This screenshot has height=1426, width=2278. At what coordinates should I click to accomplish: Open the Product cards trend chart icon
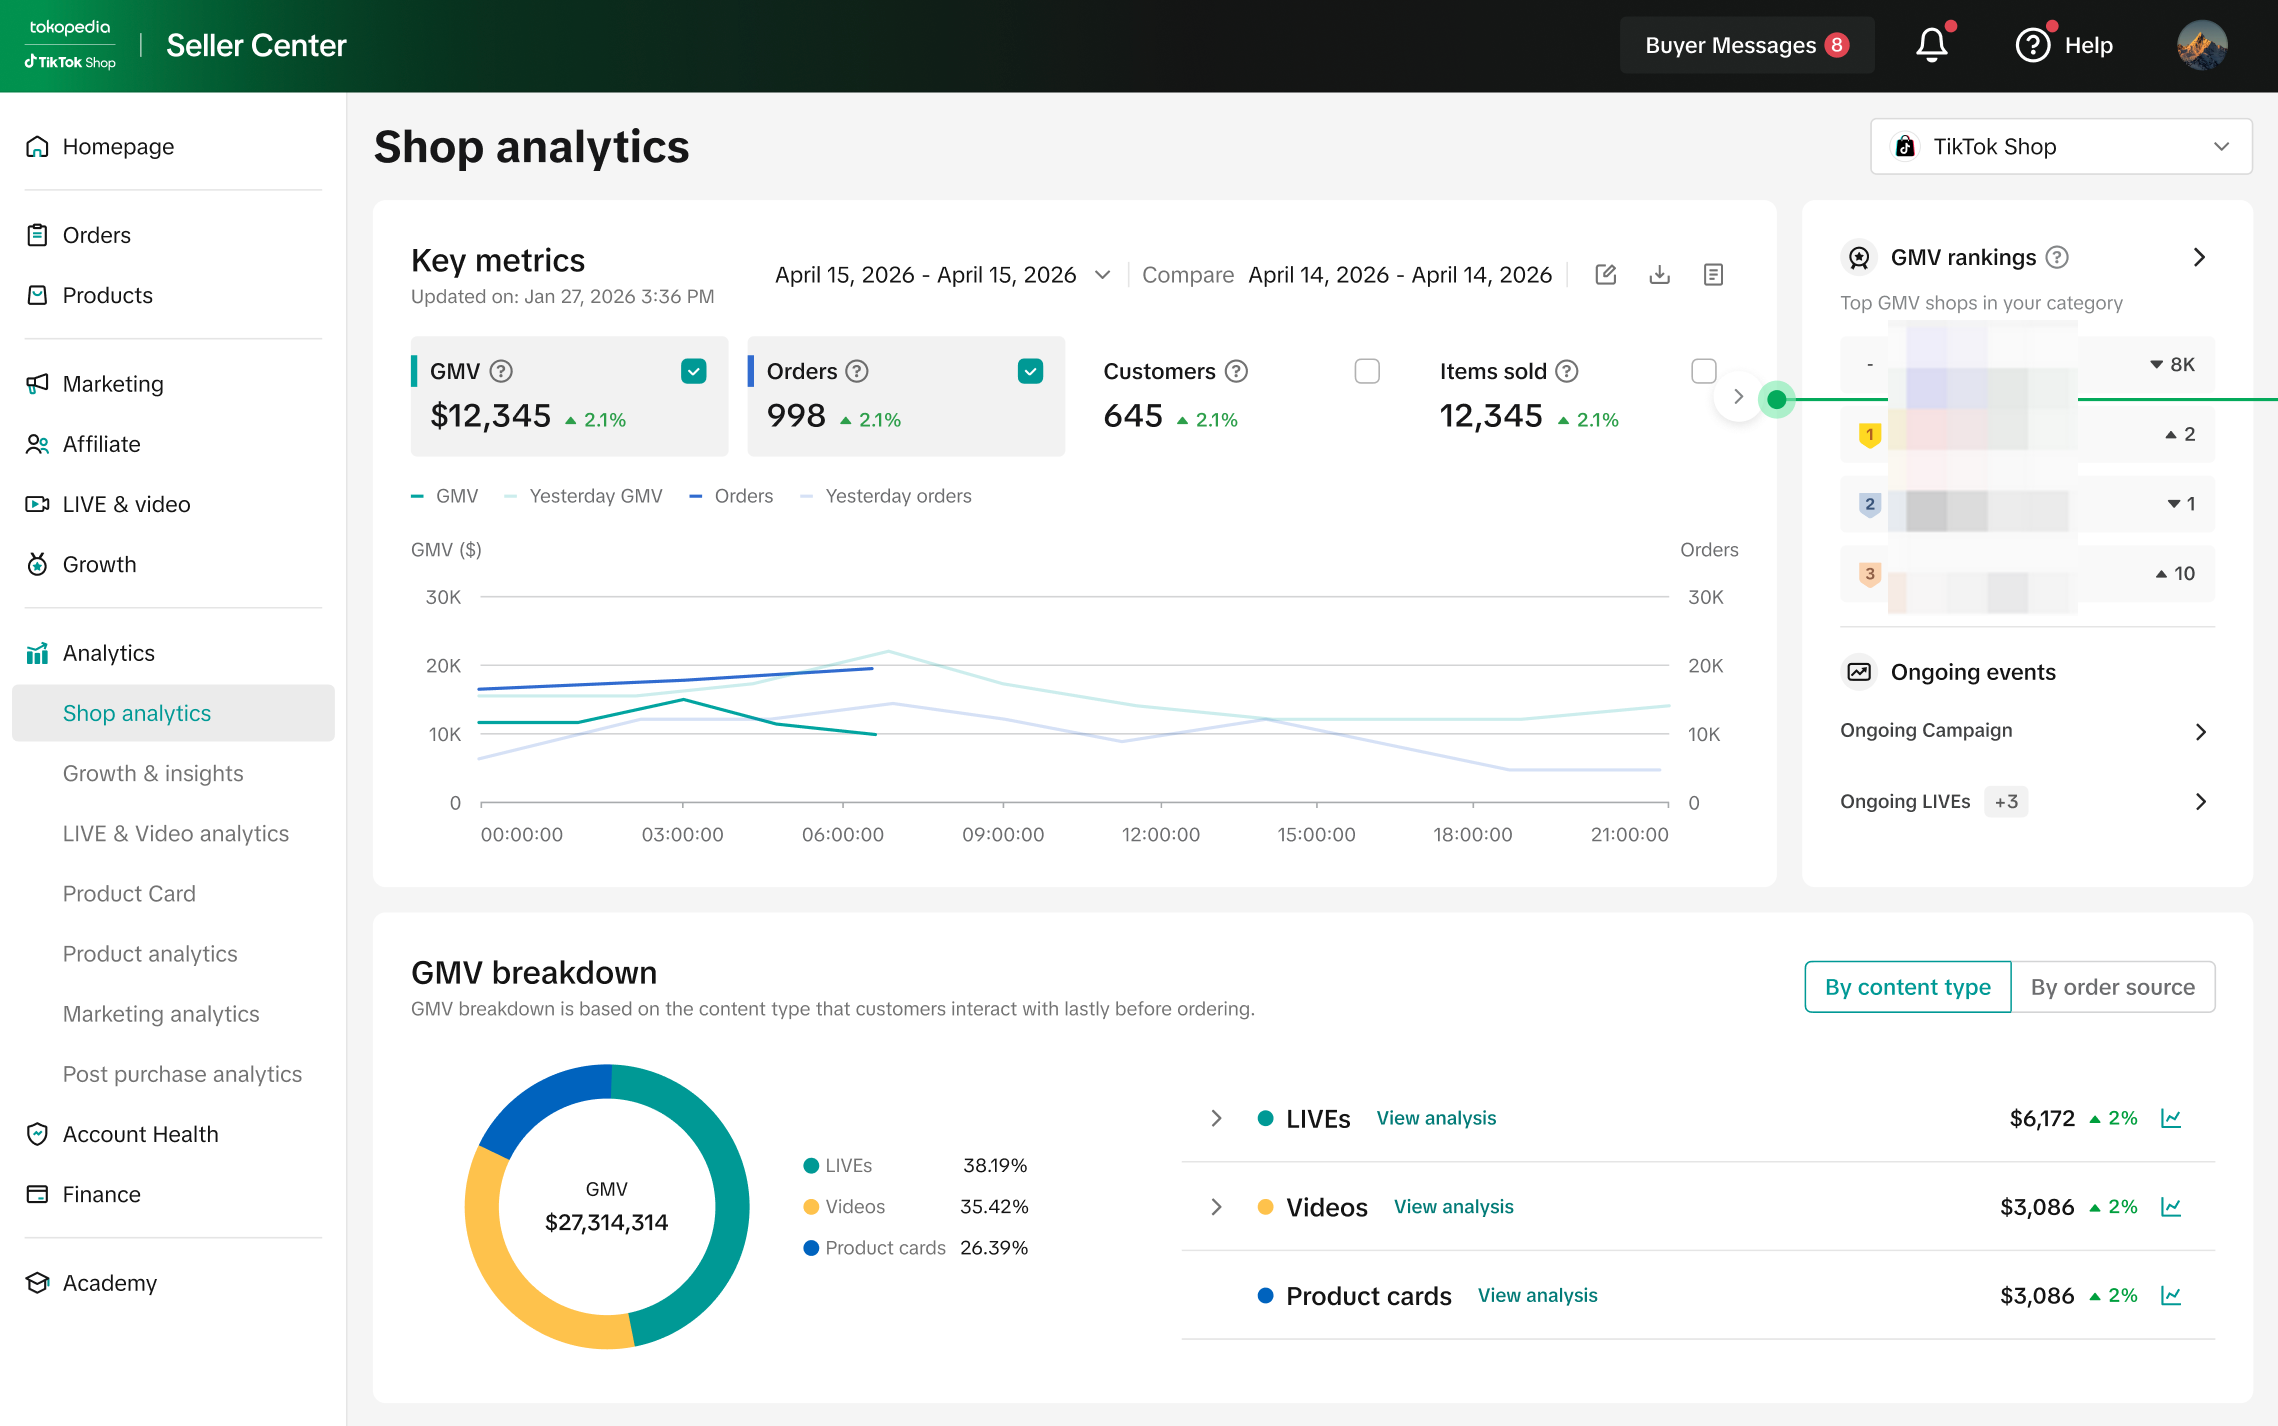2171,1295
